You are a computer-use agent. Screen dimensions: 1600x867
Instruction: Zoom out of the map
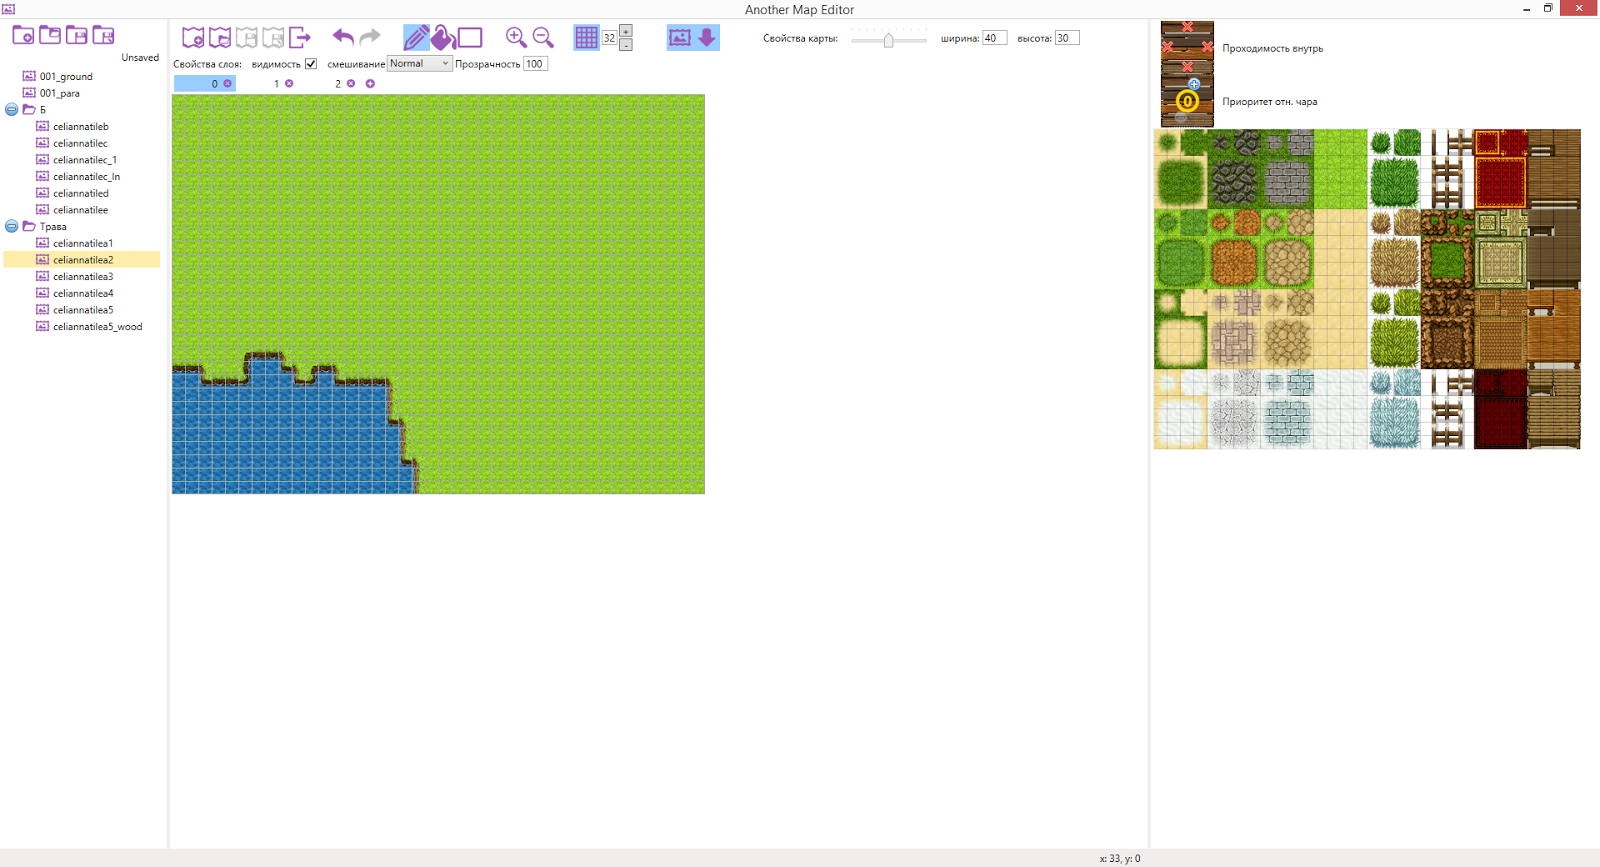[x=543, y=38]
